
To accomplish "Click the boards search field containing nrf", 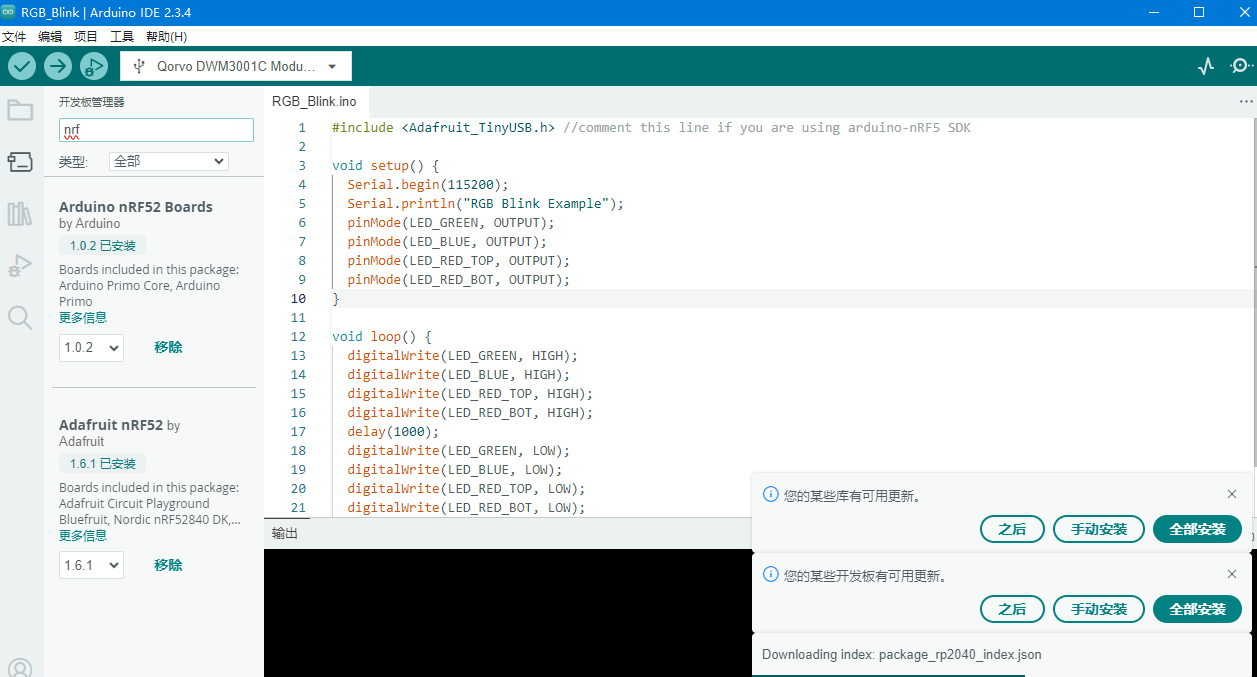I will coord(156,130).
